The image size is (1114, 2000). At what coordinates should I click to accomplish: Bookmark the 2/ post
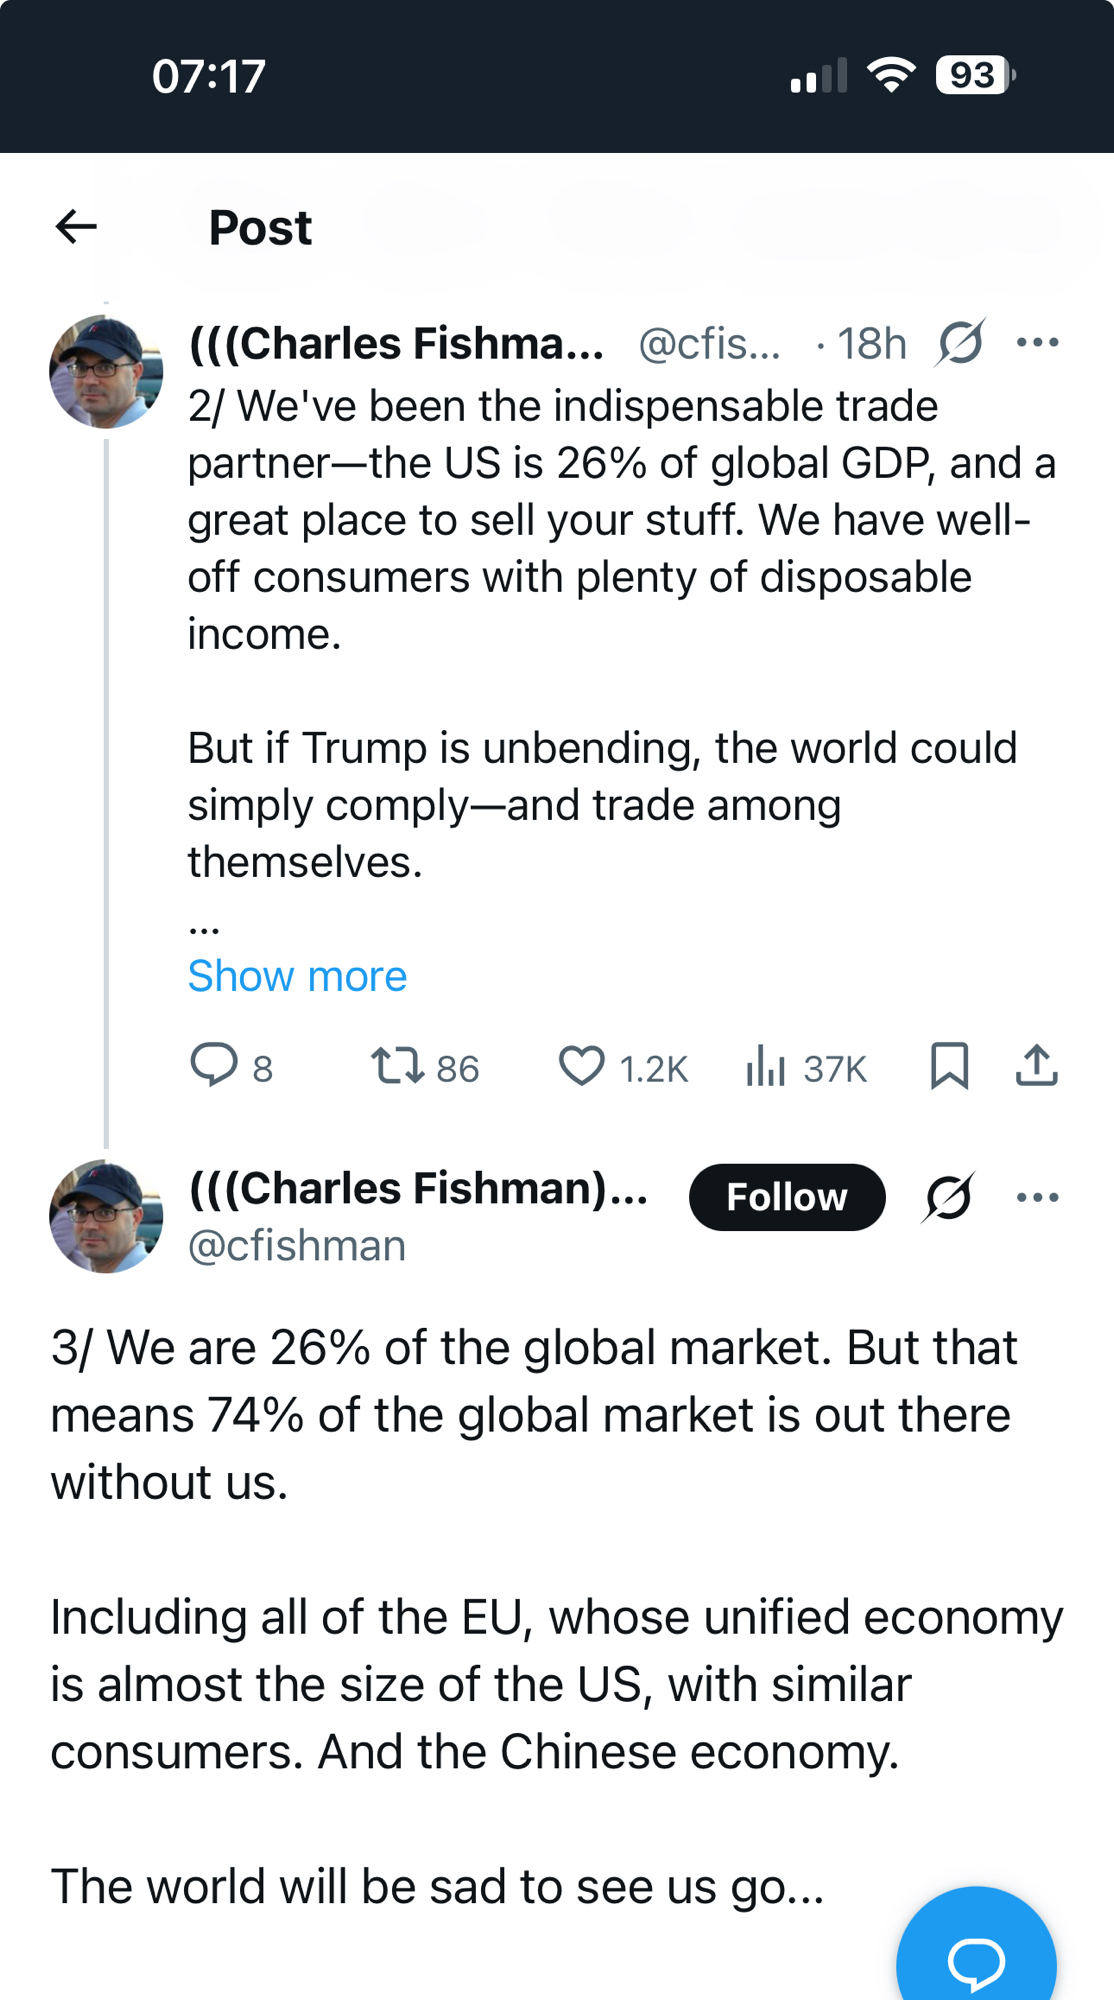949,1065
